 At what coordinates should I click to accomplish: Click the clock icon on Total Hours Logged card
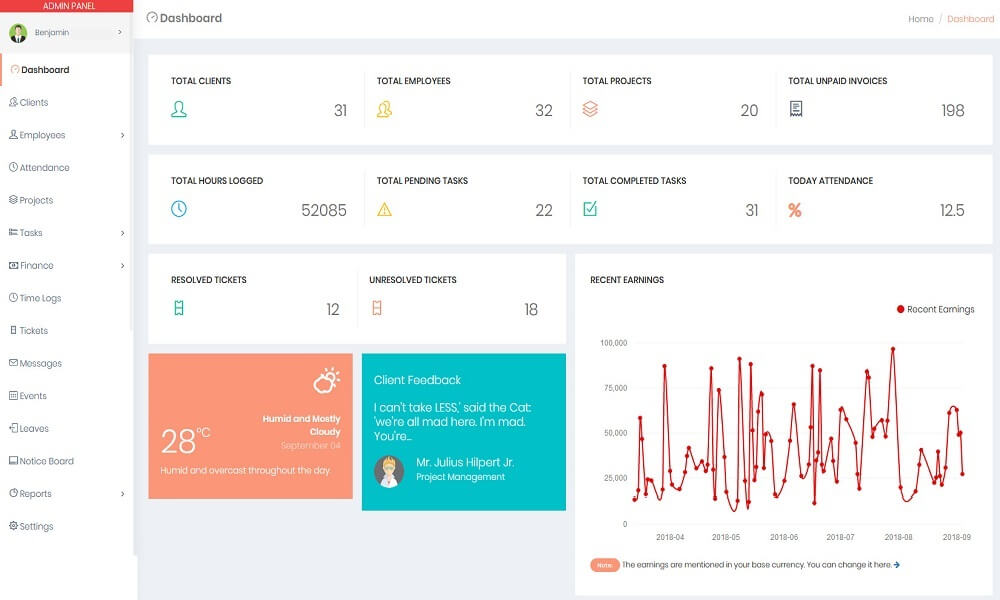(x=181, y=208)
